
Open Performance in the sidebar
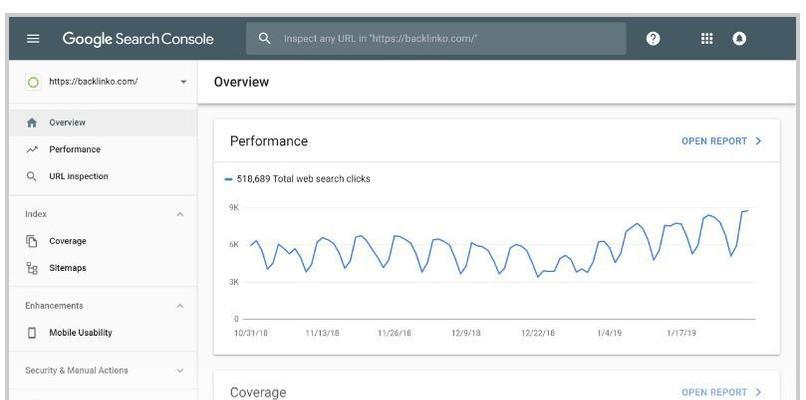coord(103,150)
